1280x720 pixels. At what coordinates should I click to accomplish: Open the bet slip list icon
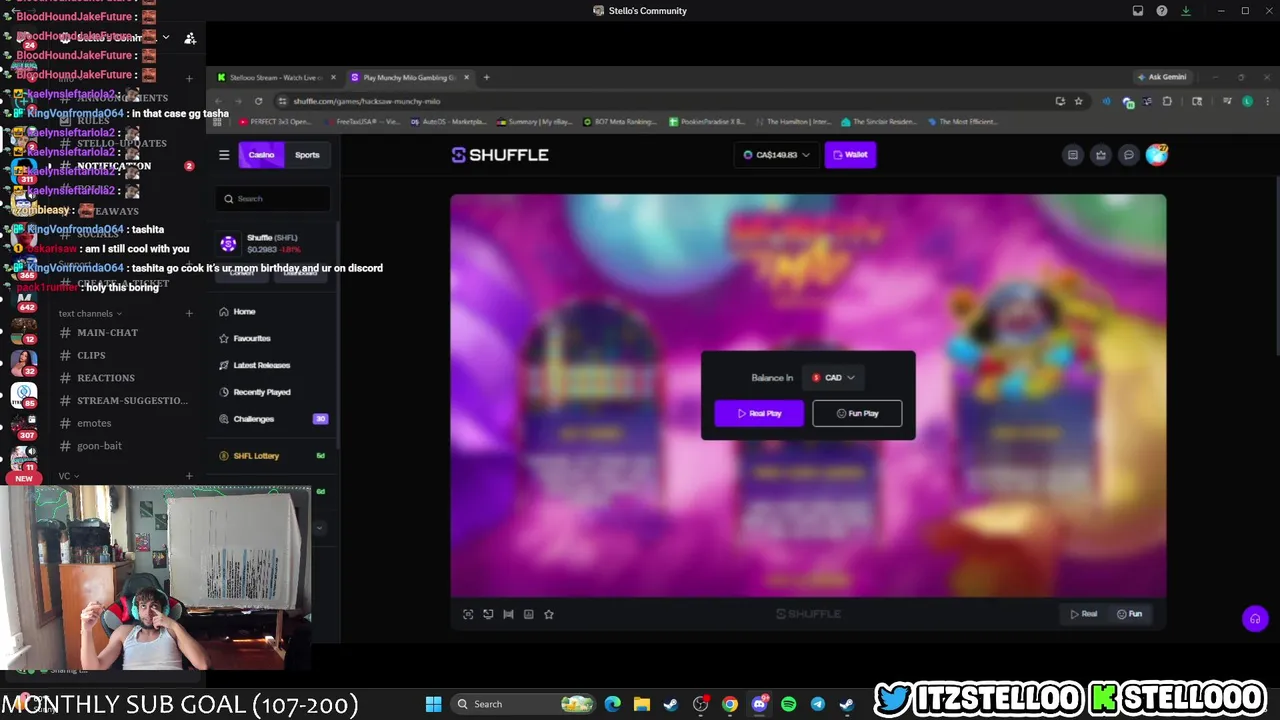[x=1073, y=155]
